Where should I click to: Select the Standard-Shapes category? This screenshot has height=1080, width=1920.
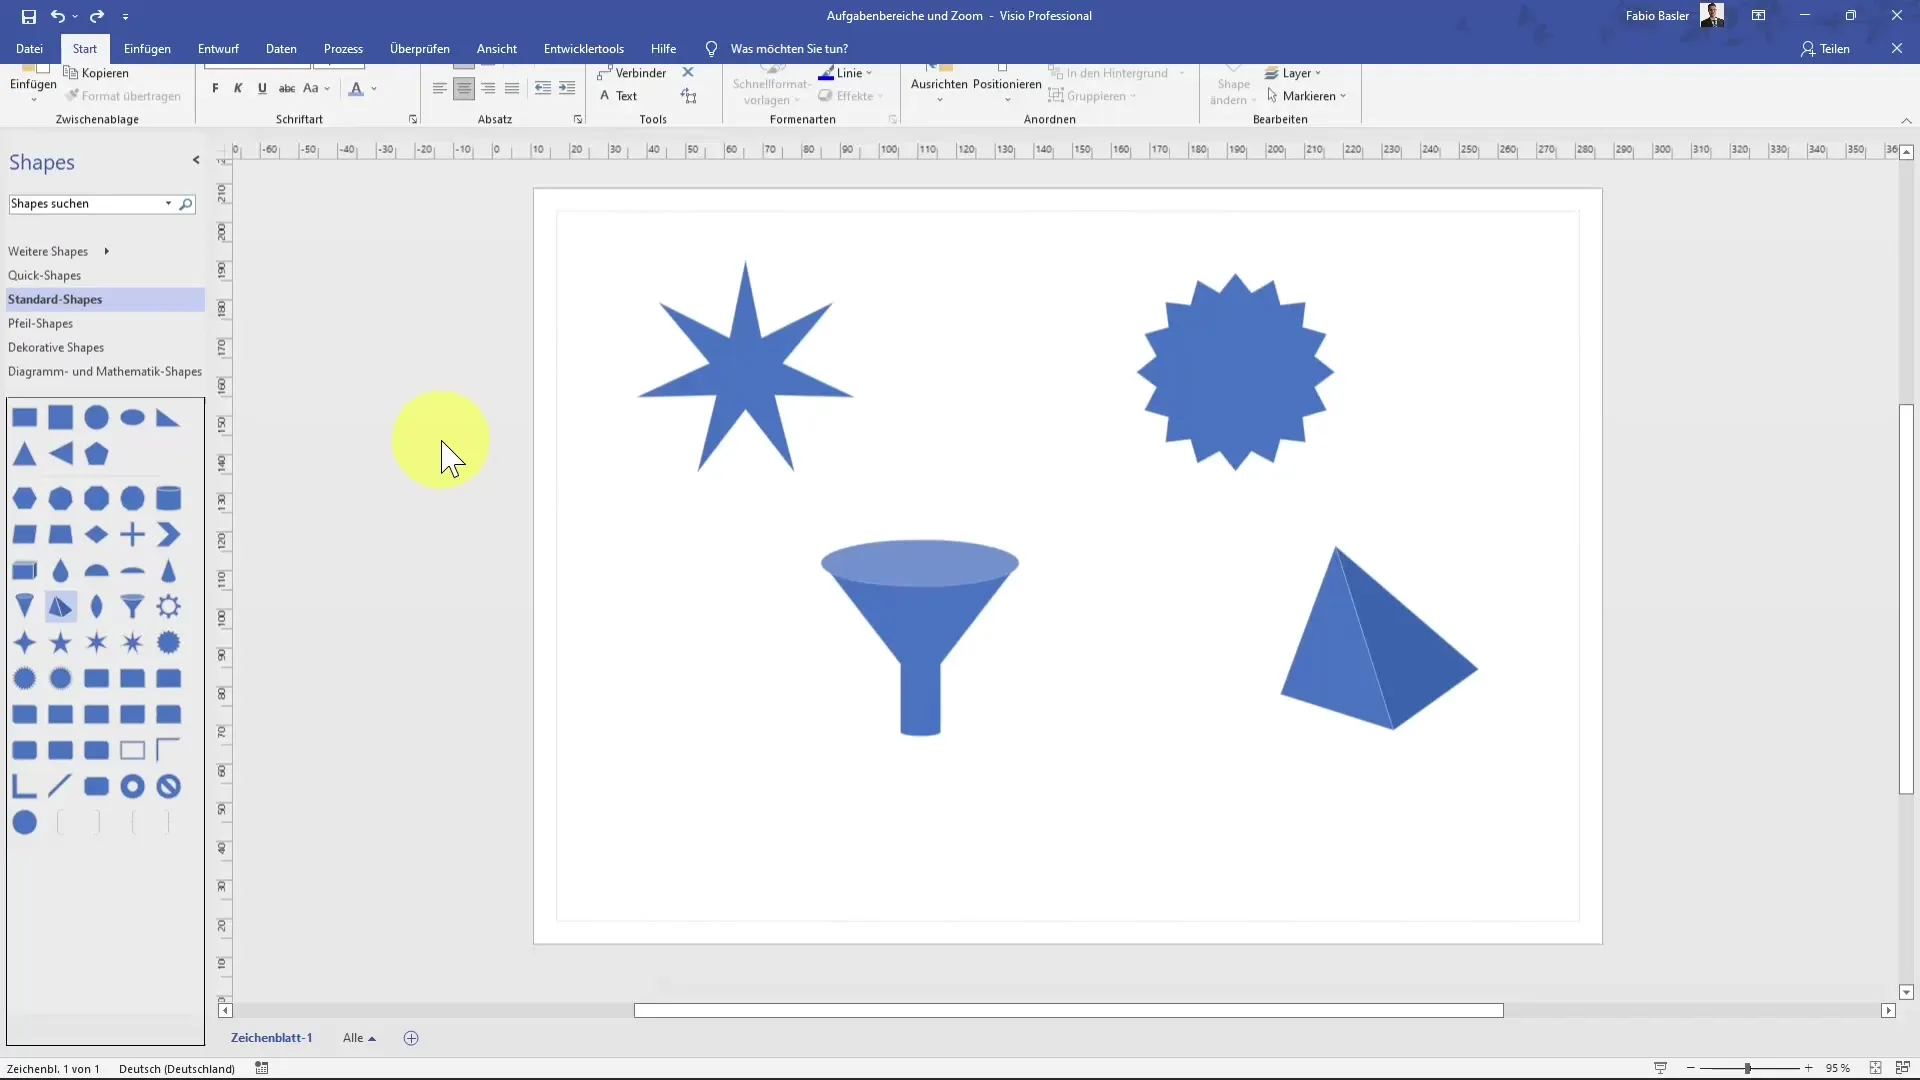pyautogui.click(x=54, y=299)
